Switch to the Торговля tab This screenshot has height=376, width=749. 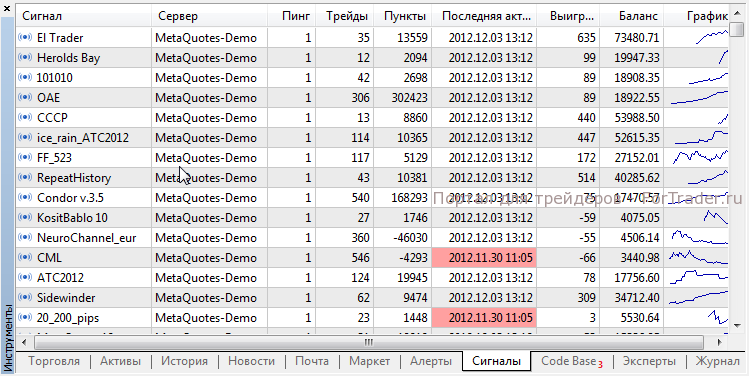pyautogui.click(x=54, y=361)
